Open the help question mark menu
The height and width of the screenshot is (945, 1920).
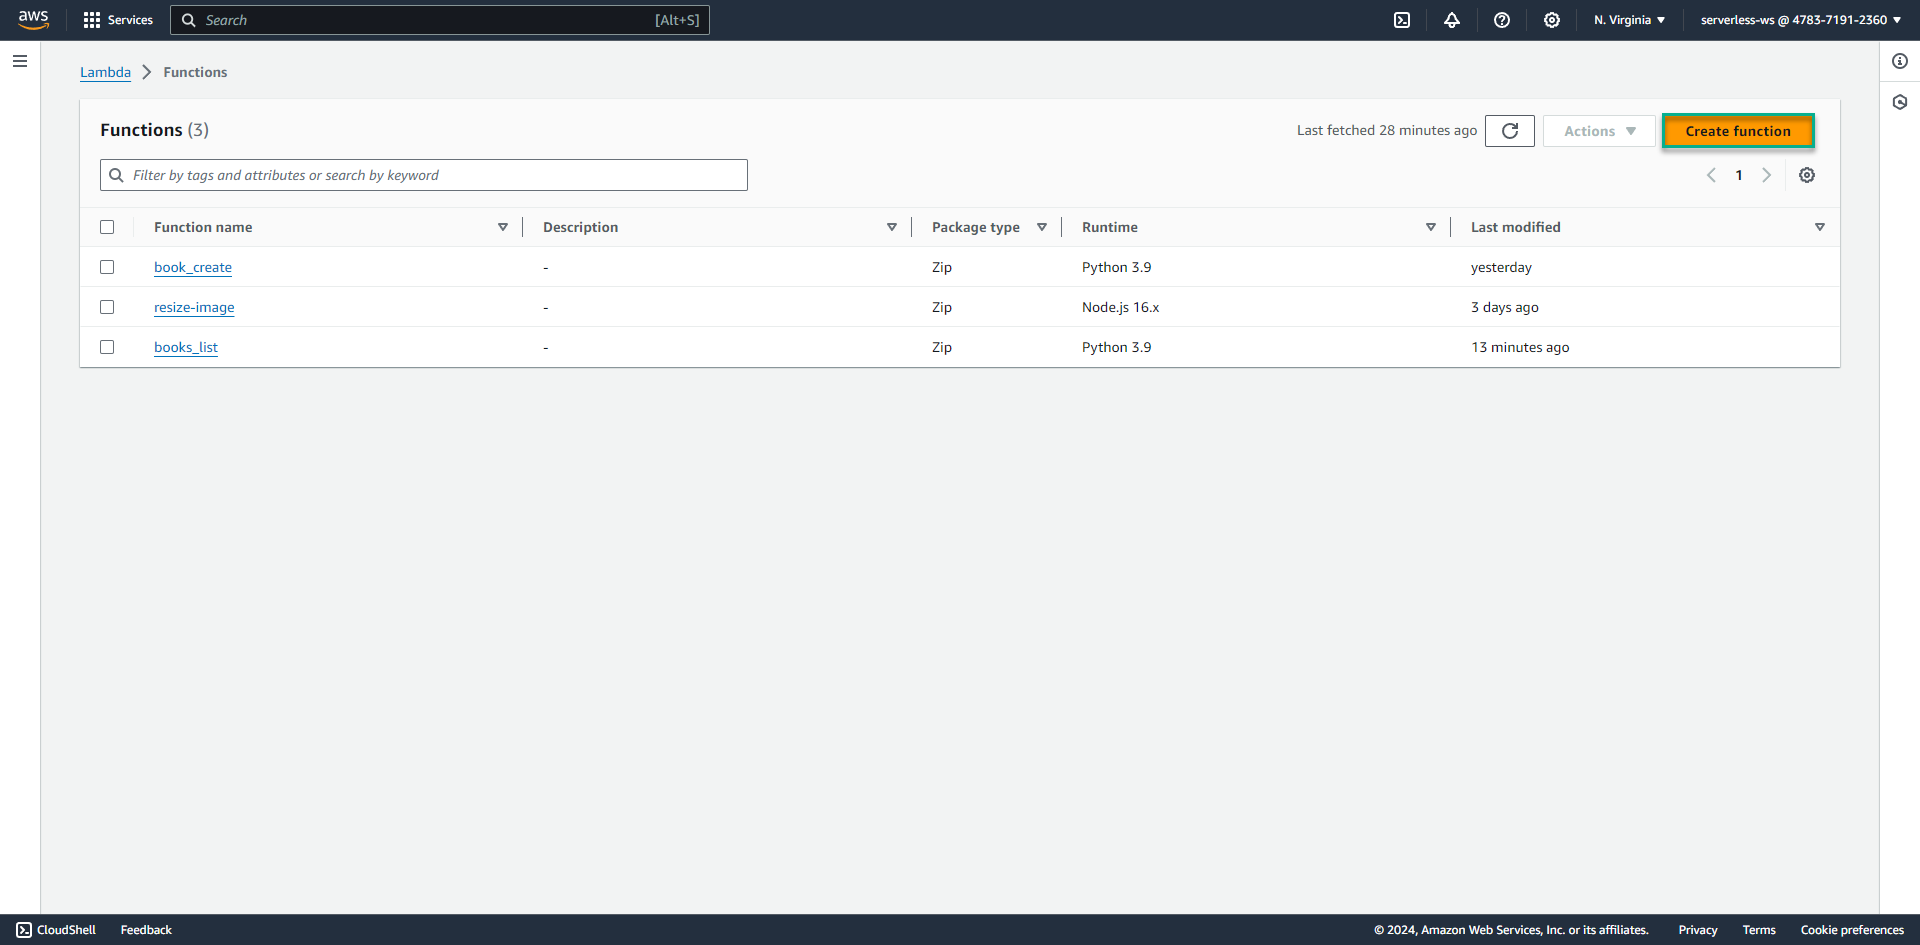[1502, 20]
